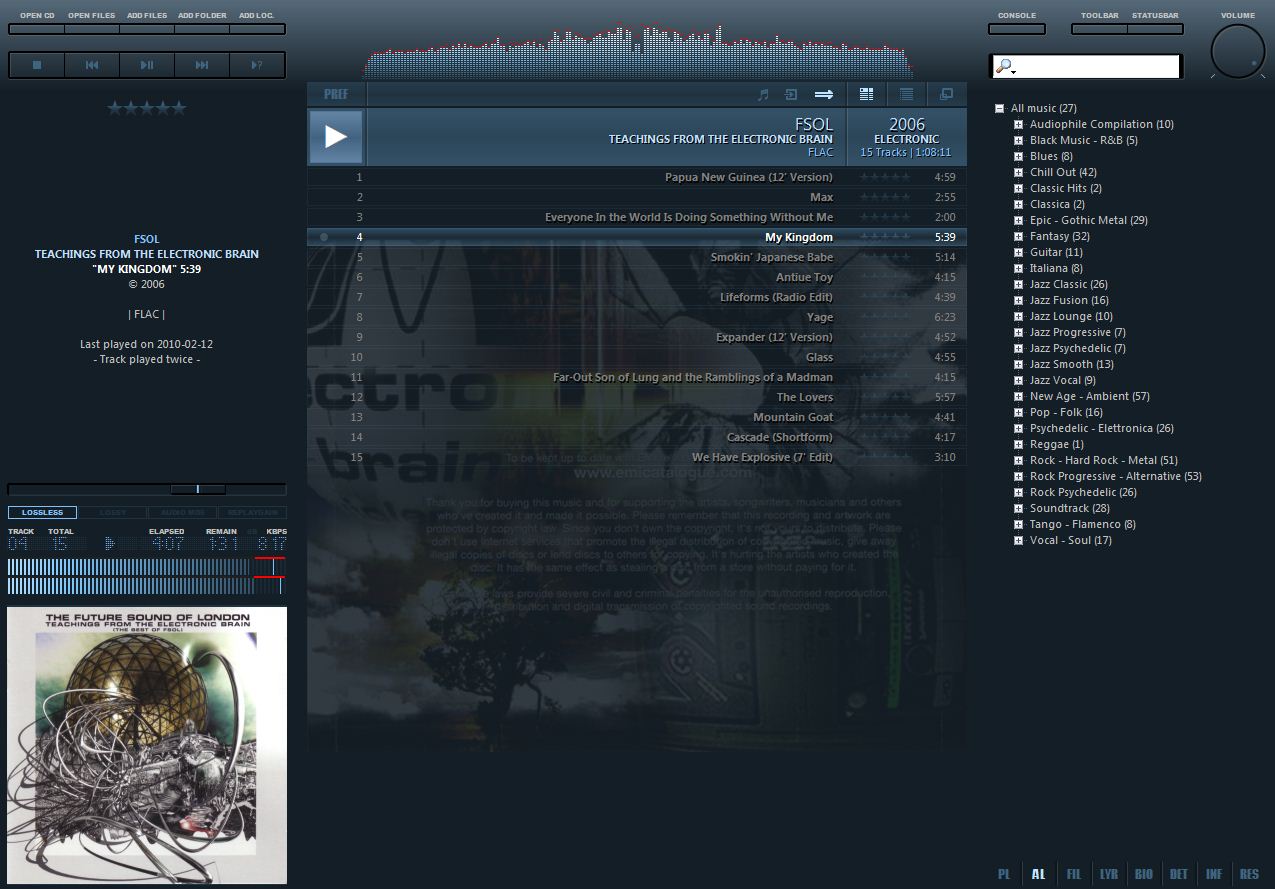Image resolution: width=1275 pixels, height=889 pixels.
Task: Open the INF panel tab
Action: [x=1214, y=874]
